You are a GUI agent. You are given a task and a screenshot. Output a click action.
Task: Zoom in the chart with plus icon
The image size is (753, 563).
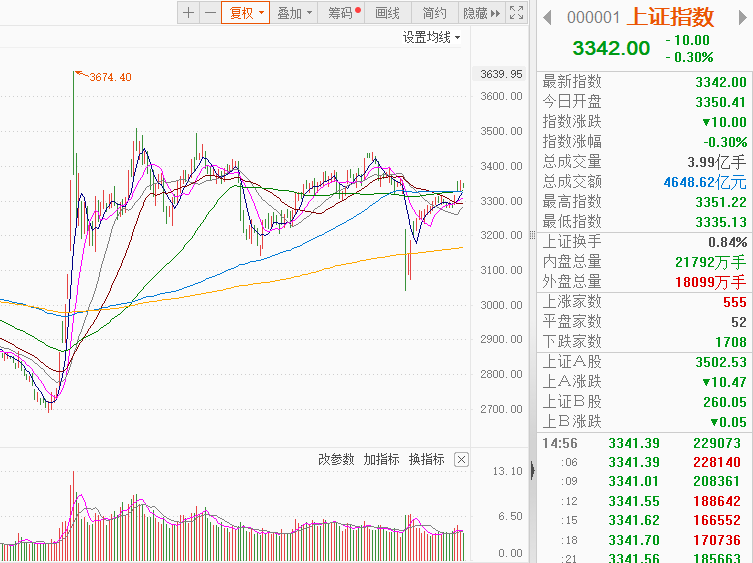[x=188, y=13]
